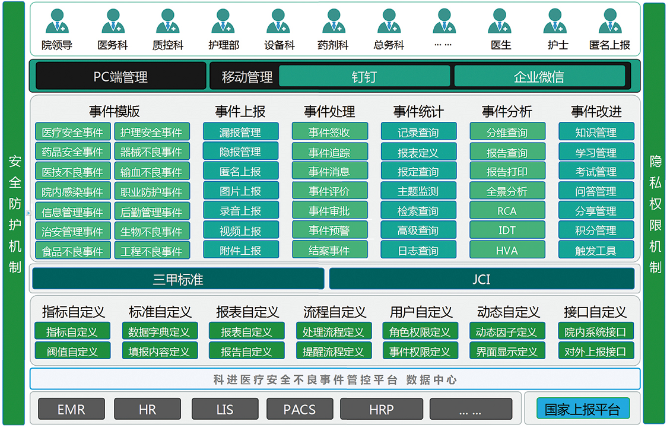This screenshot has height=427, width=668.
Task: Open the JCI standard bar
Action: (x=481, y=279)
